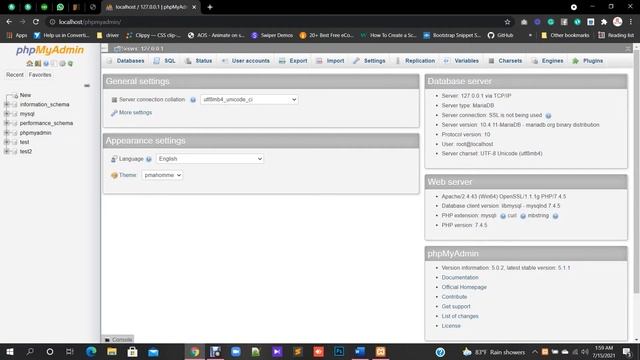Viewport: 640px width, 360px height.
Task: Open the Documentation link
Action: (460, 278)
